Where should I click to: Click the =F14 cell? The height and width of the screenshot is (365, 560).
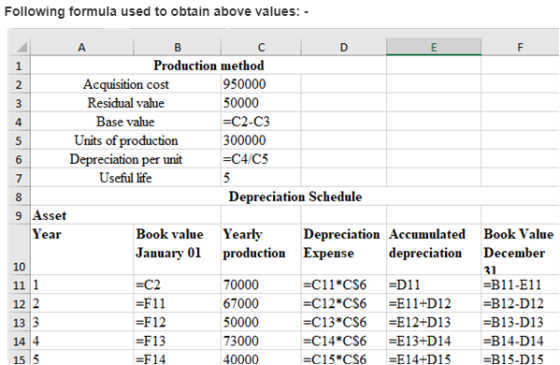177,358
